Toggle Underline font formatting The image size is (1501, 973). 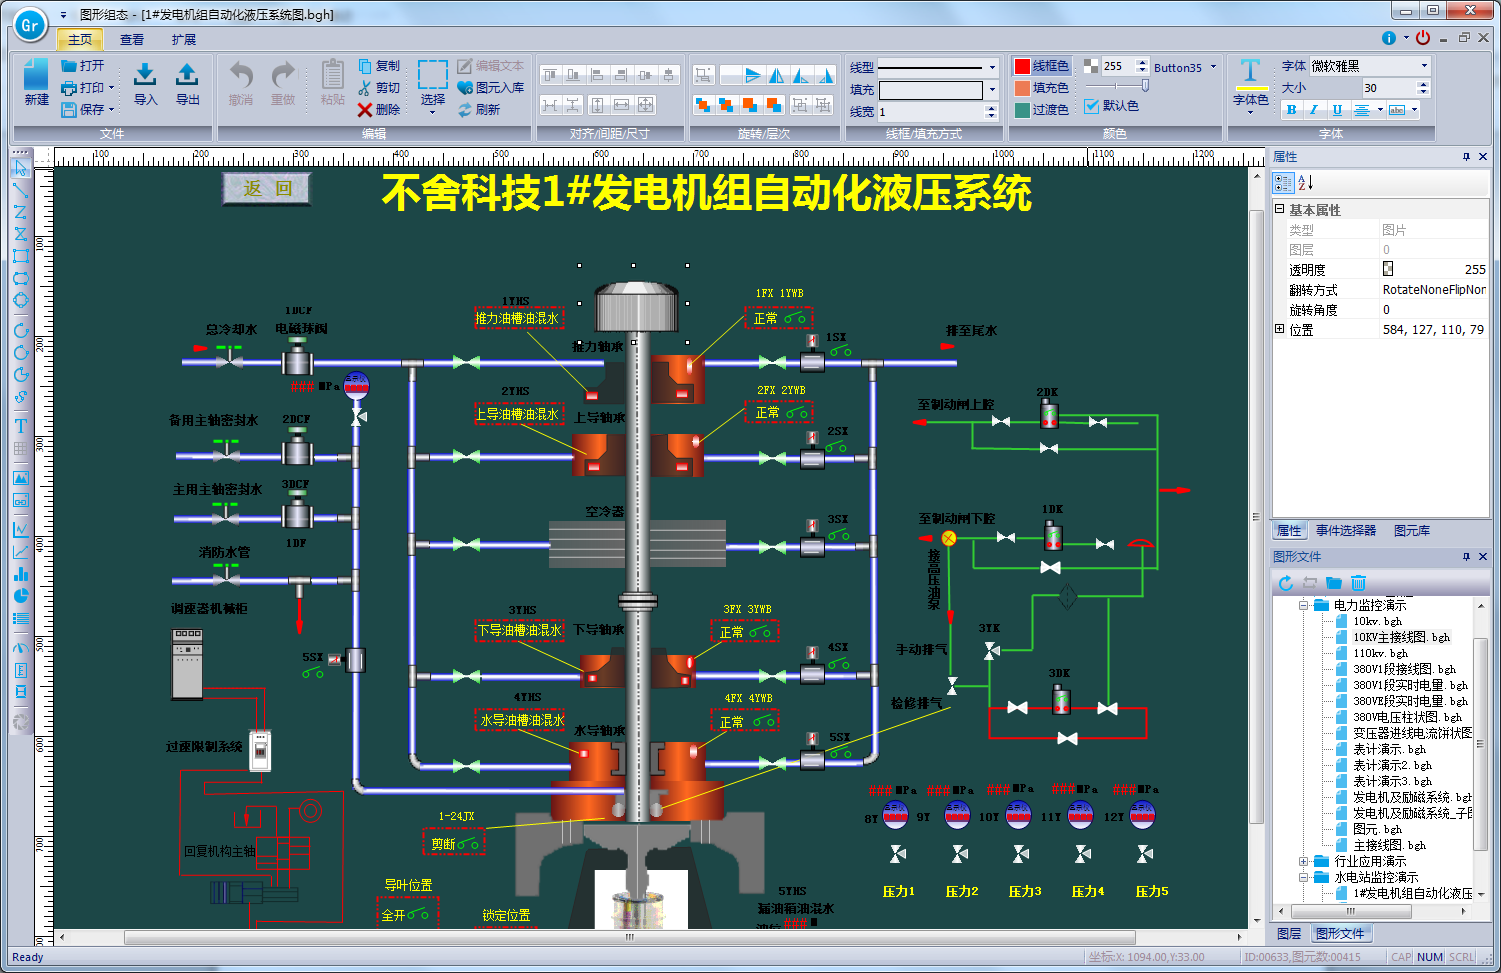click(1337, 110)
